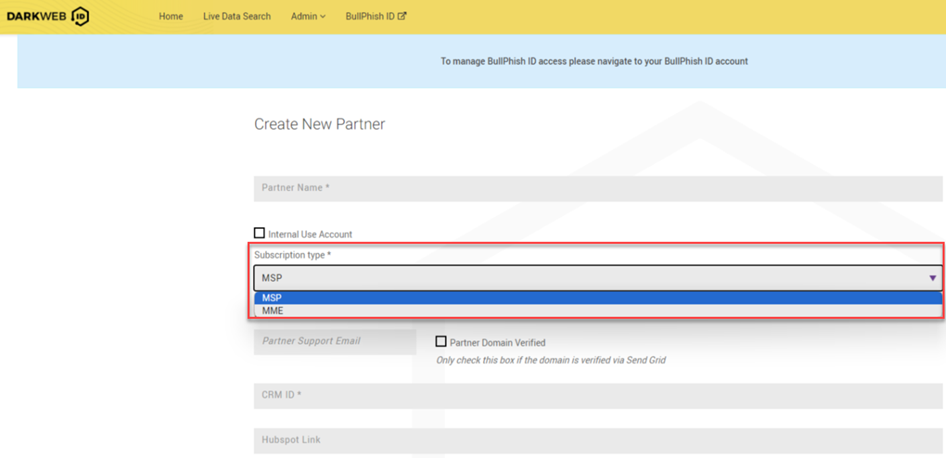This screenshot has width=946, height=458.
Task: Open the Admin navigation menu
Action: click(x=304, y=16)
